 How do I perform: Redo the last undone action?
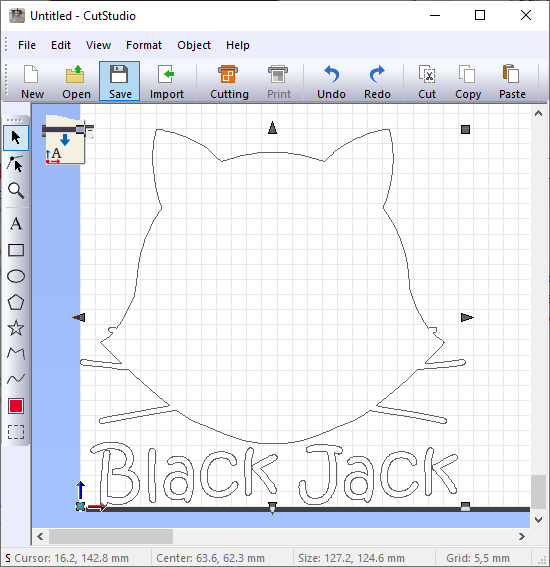pos(377,81)
